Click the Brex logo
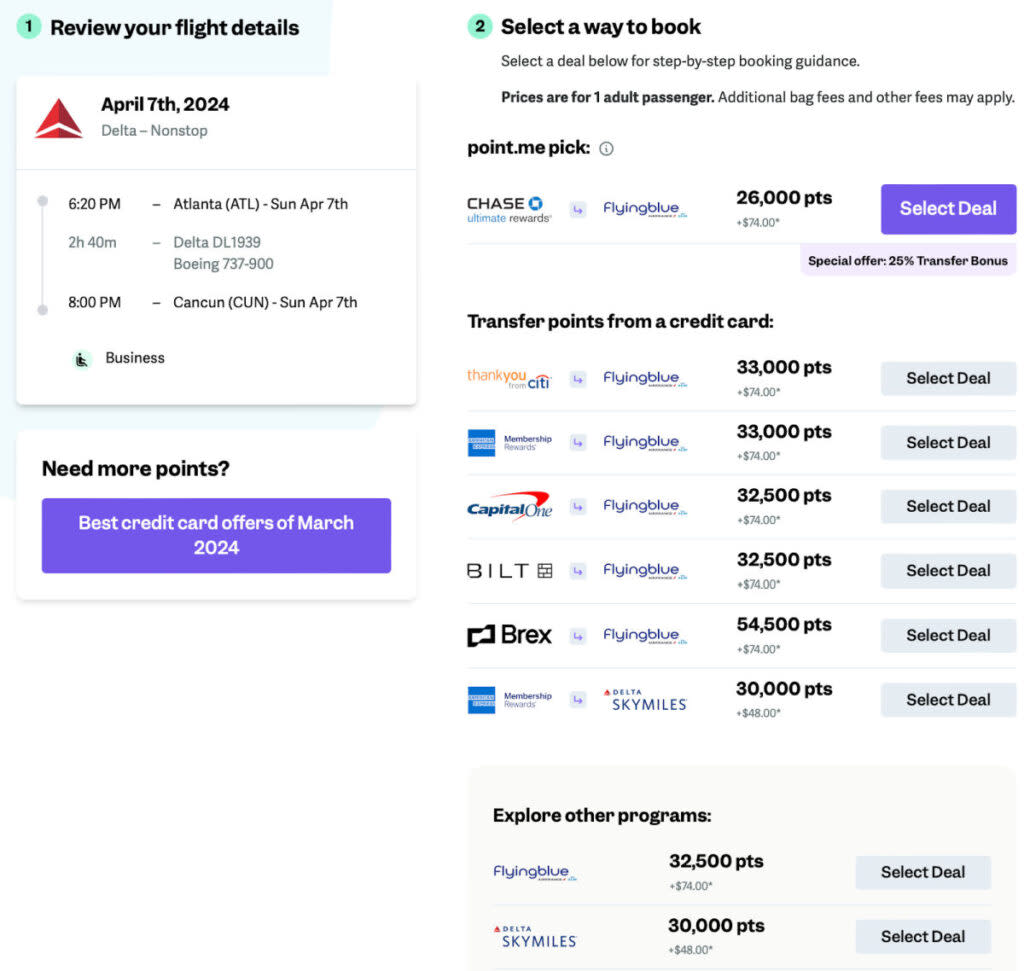Screen dimensions: 1024x971 click(x=510, y=635)
